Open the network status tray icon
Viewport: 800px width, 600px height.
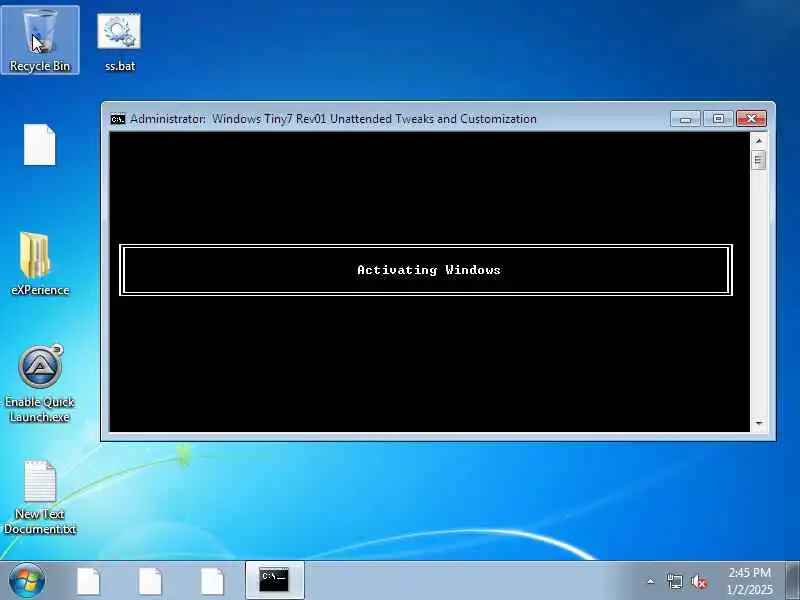pos(674,581)
